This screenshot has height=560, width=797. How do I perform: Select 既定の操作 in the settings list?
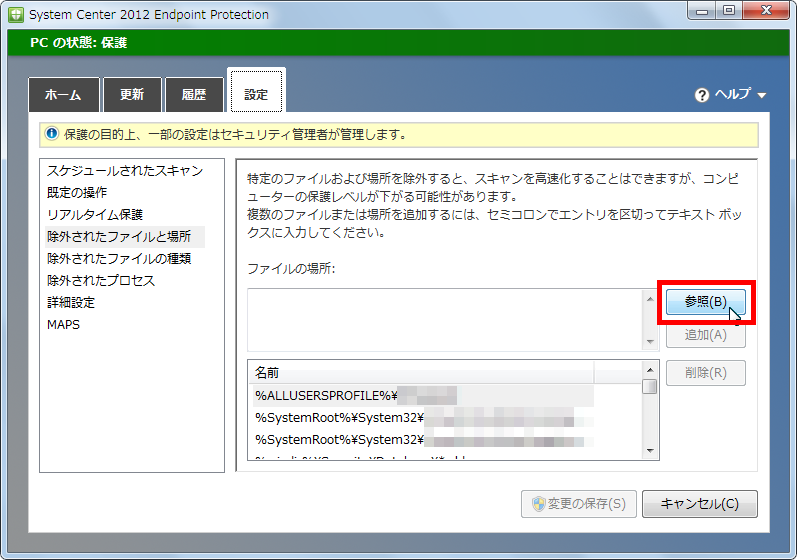(77, 193)
